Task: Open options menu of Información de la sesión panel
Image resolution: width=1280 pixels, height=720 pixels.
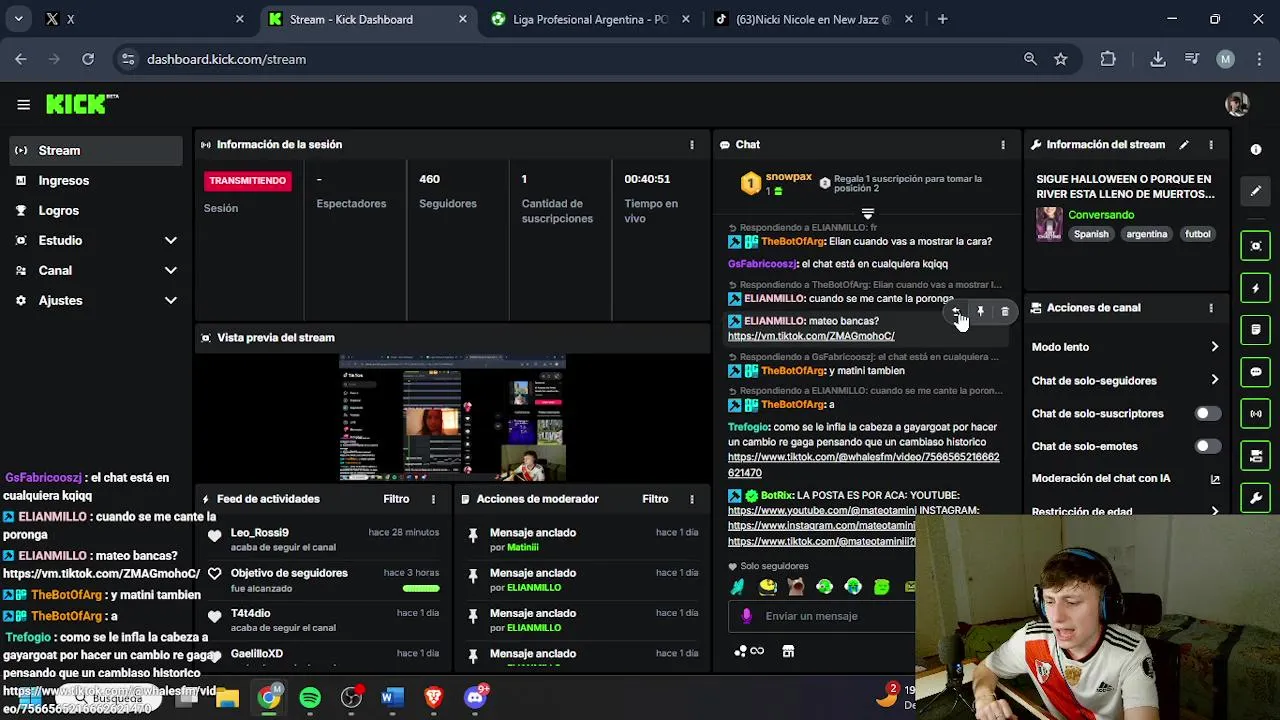Action: [691, 145]
